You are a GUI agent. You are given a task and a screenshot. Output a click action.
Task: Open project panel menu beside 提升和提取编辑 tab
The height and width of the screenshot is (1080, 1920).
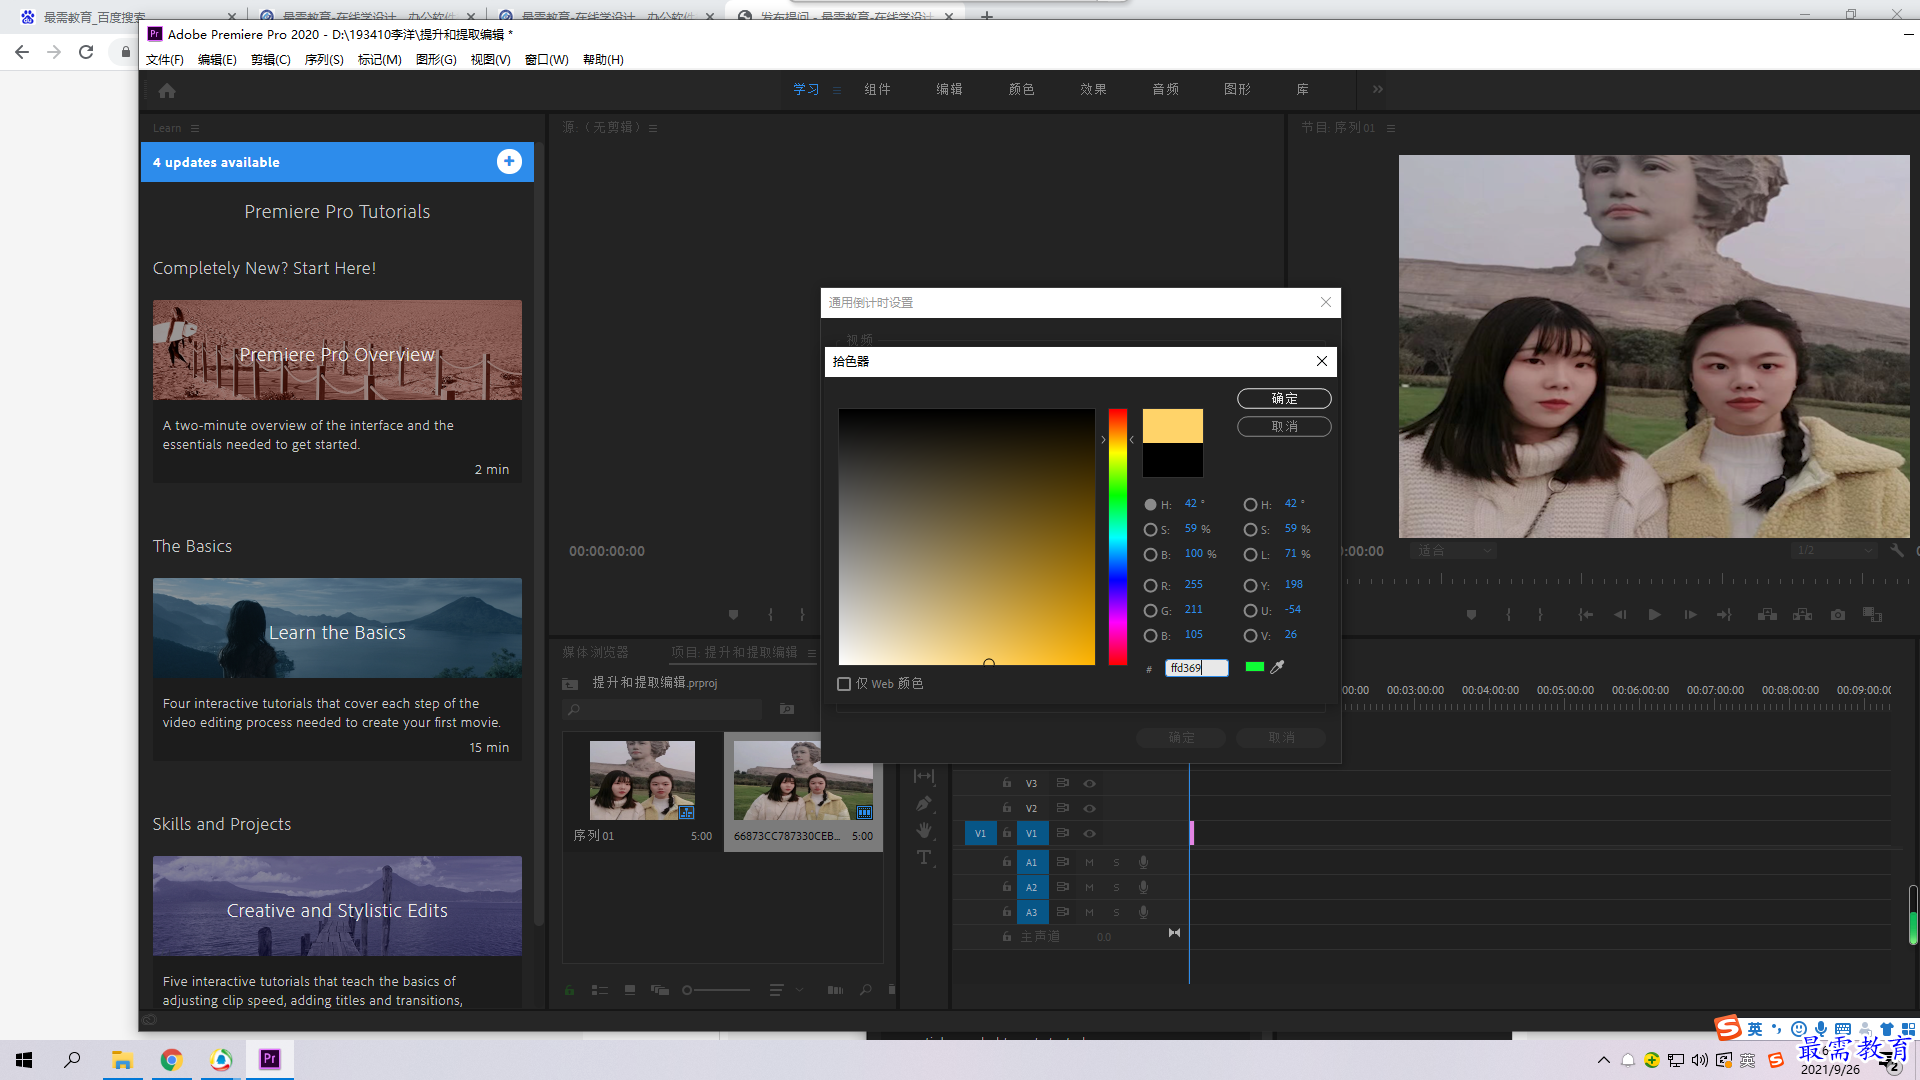(812, 653)
